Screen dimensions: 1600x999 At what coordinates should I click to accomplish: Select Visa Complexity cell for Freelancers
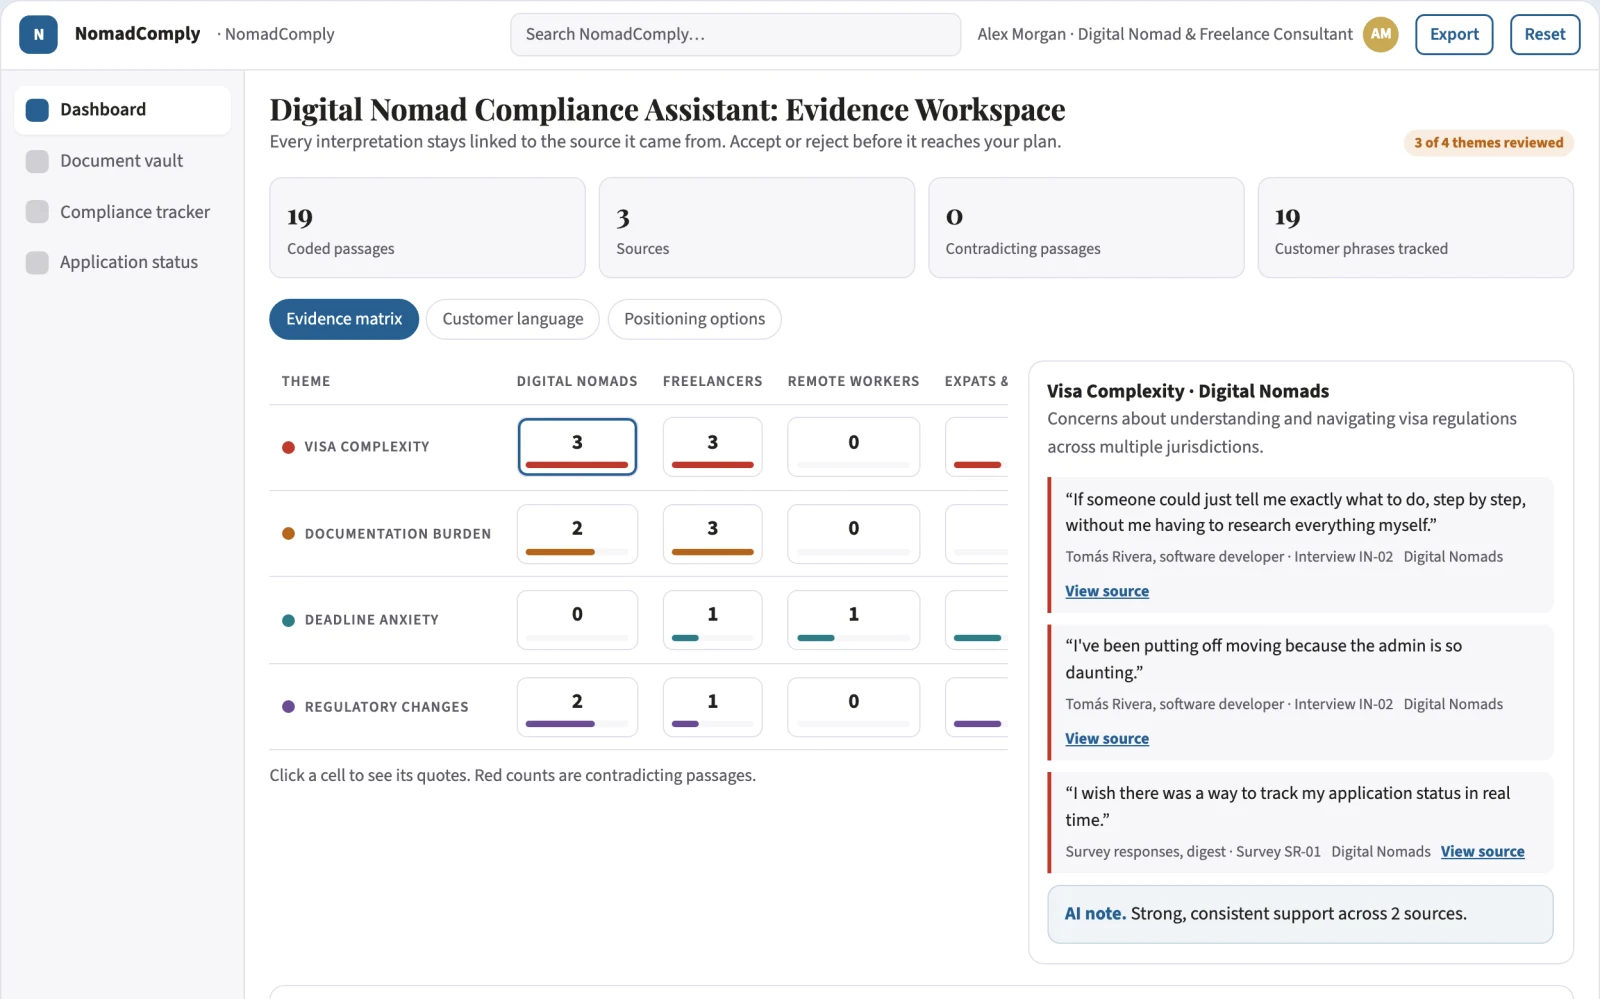(712, 446)
